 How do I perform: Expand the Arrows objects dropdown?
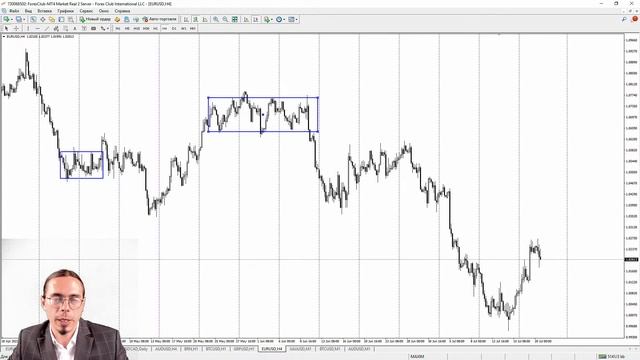point(108,29)
